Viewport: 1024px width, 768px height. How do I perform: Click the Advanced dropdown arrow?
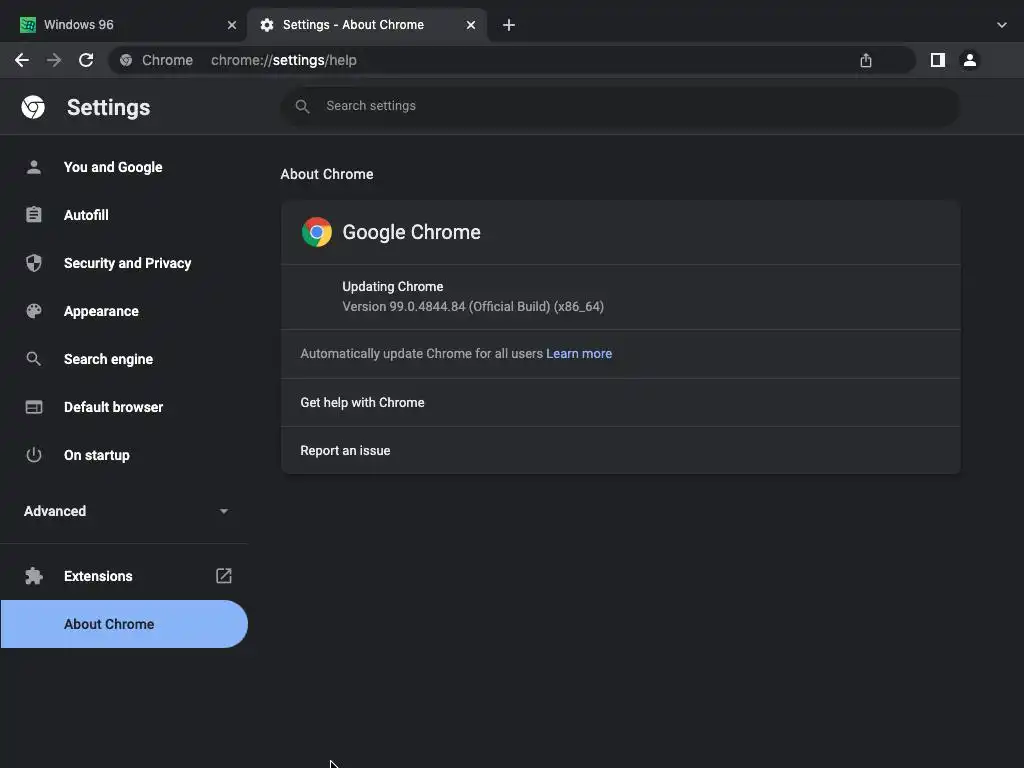[x=224, y=511]
